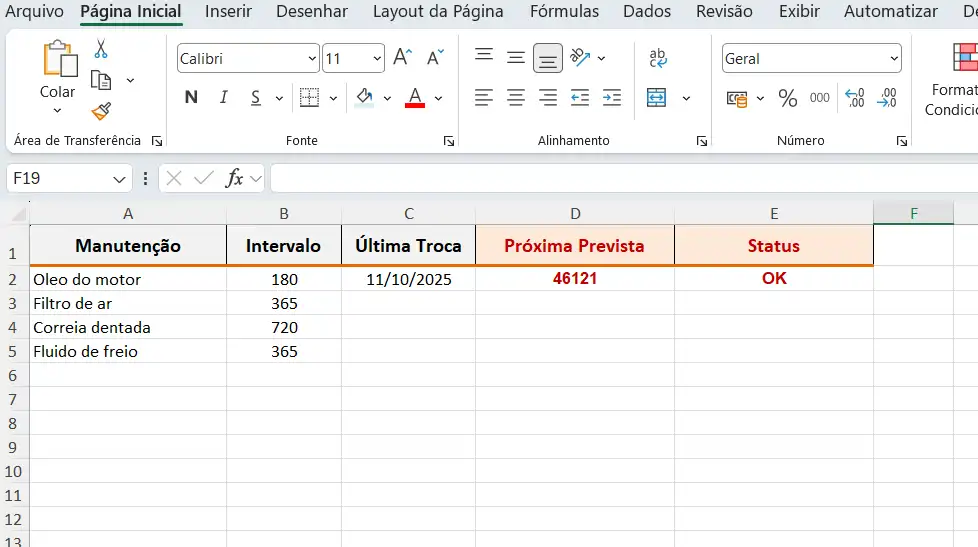Image resolution: width=978 pixels, height=547 pixels.
Task: Switch to the Fórmulas tab
Action: 564,12
